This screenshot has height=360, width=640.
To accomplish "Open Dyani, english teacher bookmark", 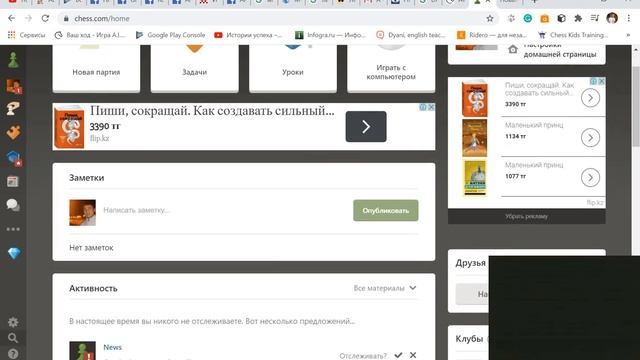I will coord(411,35).
